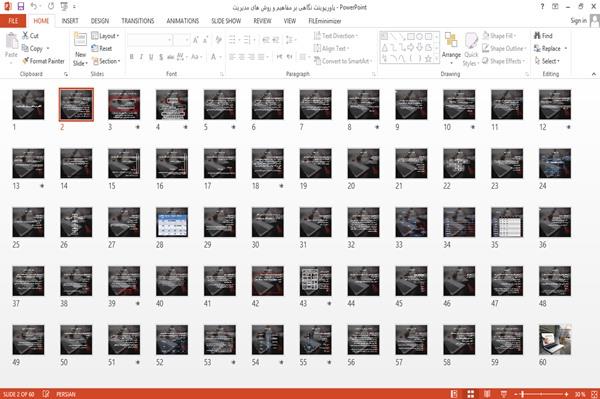Cut the selected slide
Image resolution: width=600 pixels, height=399 pixels.
30,36
